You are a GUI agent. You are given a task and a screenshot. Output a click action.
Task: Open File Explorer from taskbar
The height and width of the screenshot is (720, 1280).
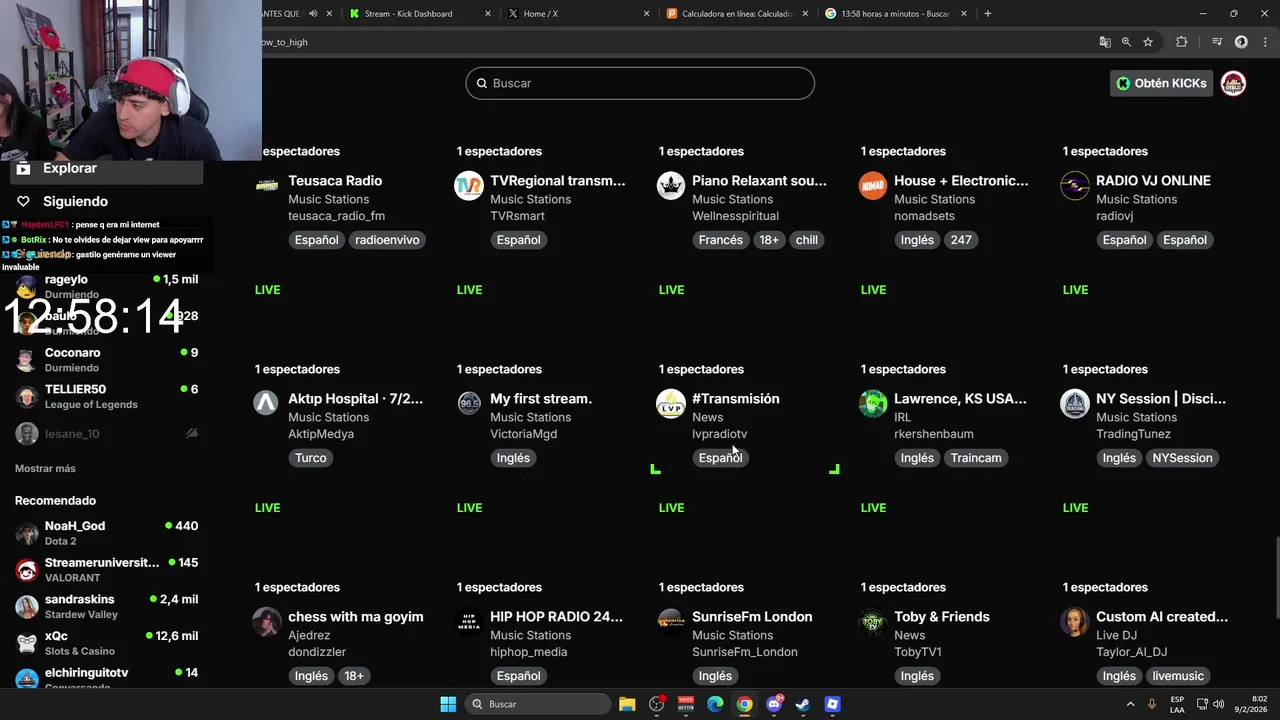[x=627, y=704]
